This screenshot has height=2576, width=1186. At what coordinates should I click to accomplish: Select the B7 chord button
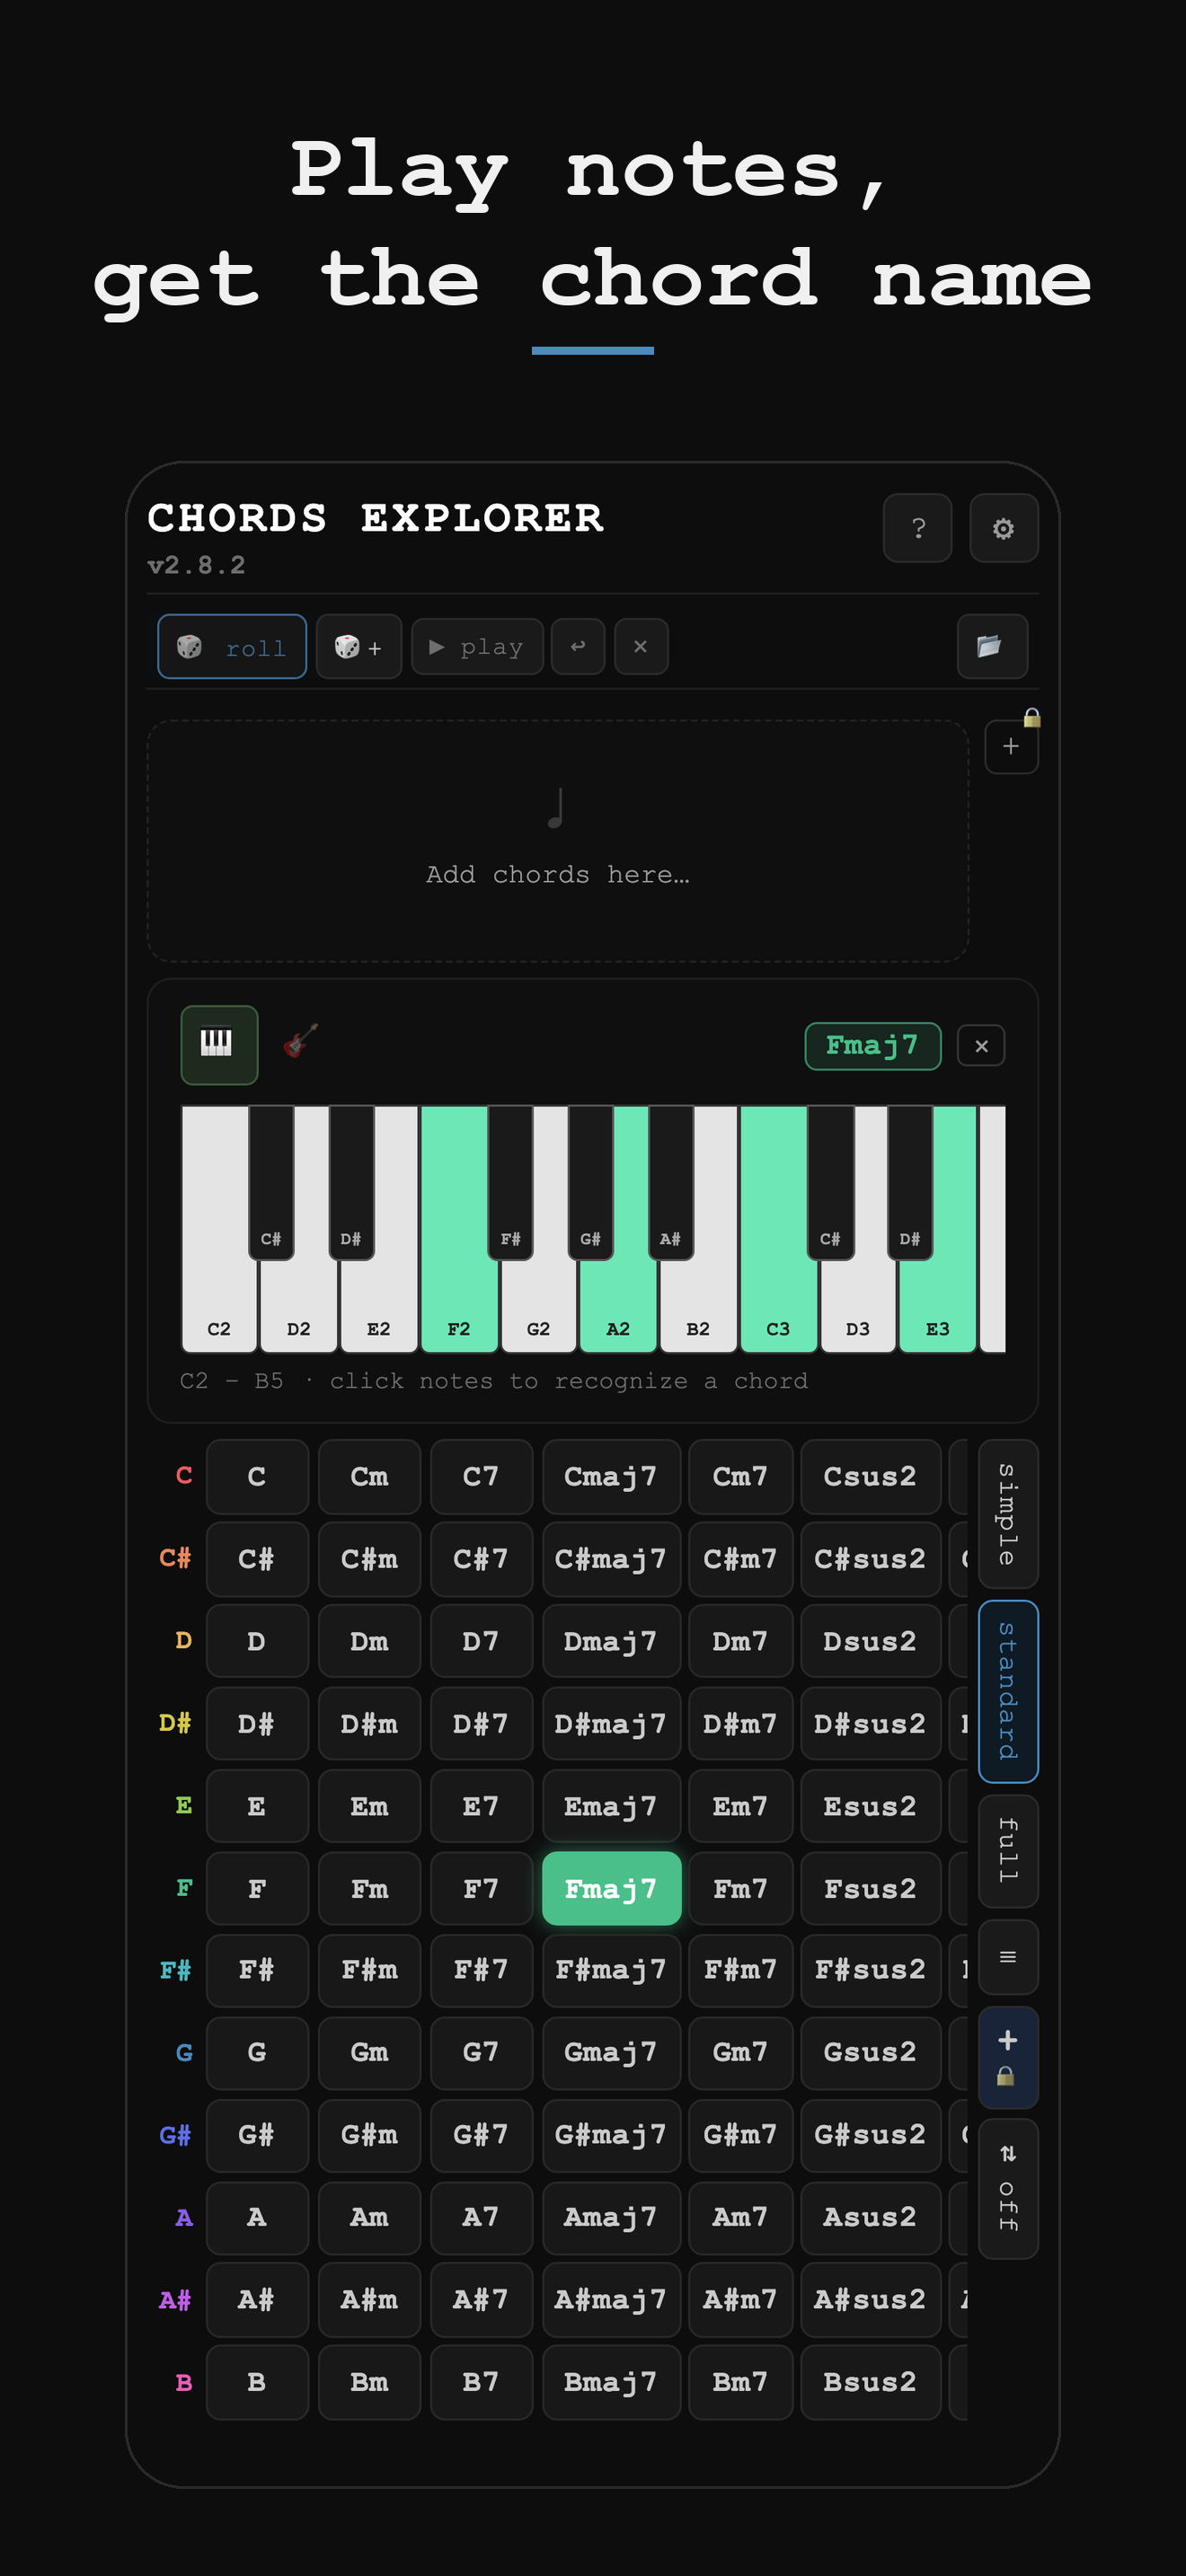pyautogui.click(x=481, y=2382)
